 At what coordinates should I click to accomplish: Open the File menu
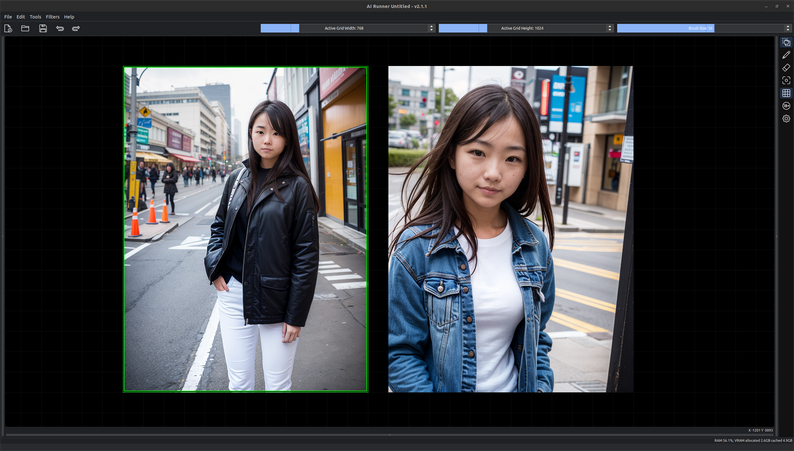(x=8, y=17)
